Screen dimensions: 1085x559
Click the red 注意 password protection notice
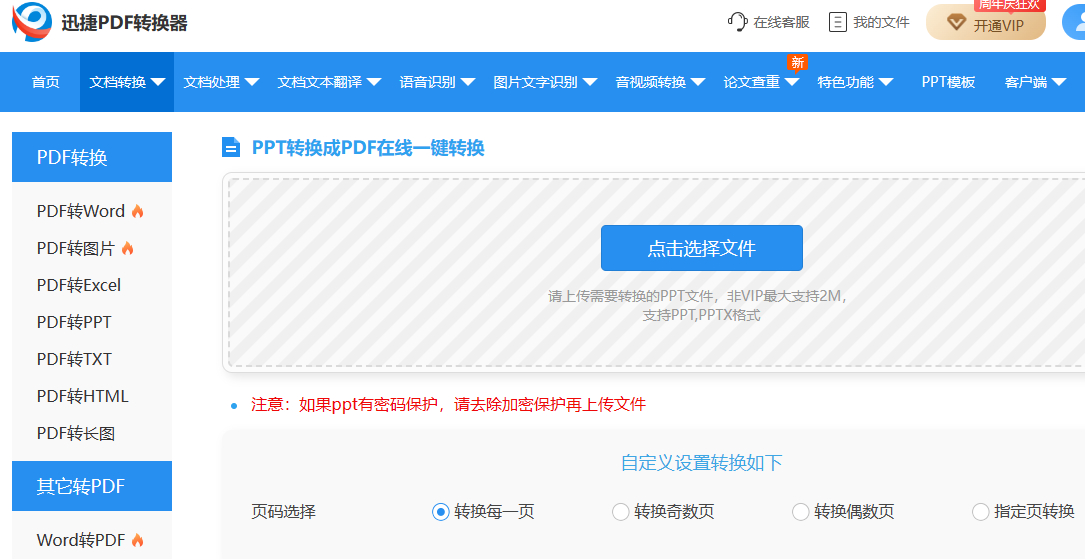click(448, 404)
